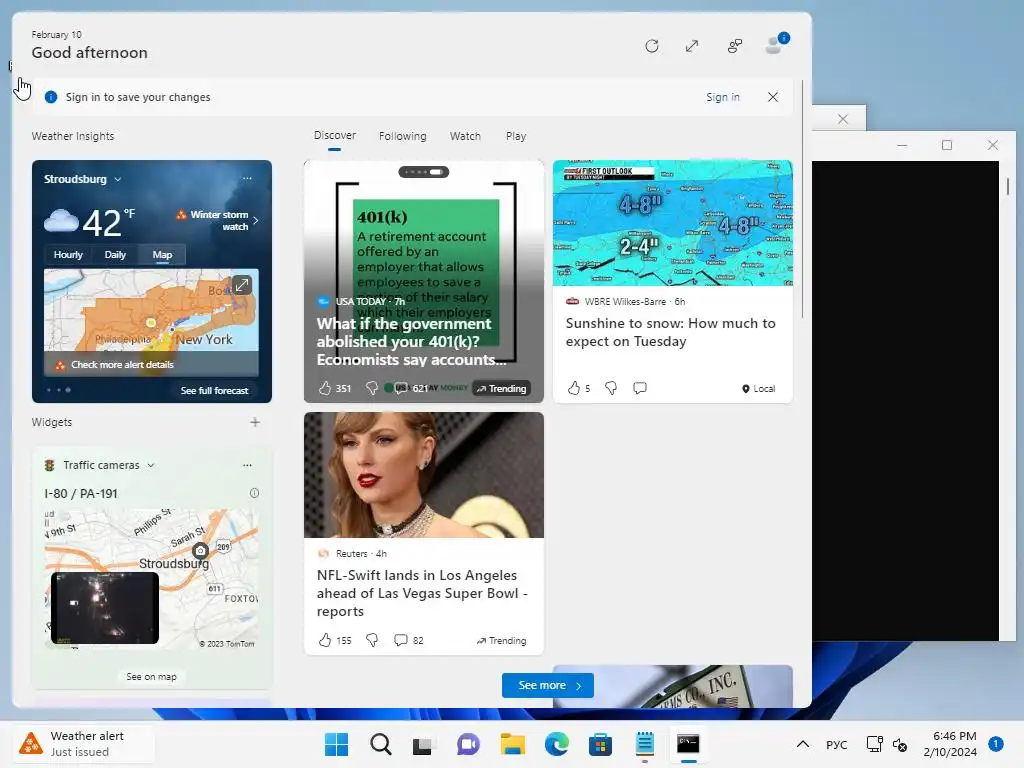Screen dimensions: 1024x768
Task: Click the See more button
Action: point(547,685)
